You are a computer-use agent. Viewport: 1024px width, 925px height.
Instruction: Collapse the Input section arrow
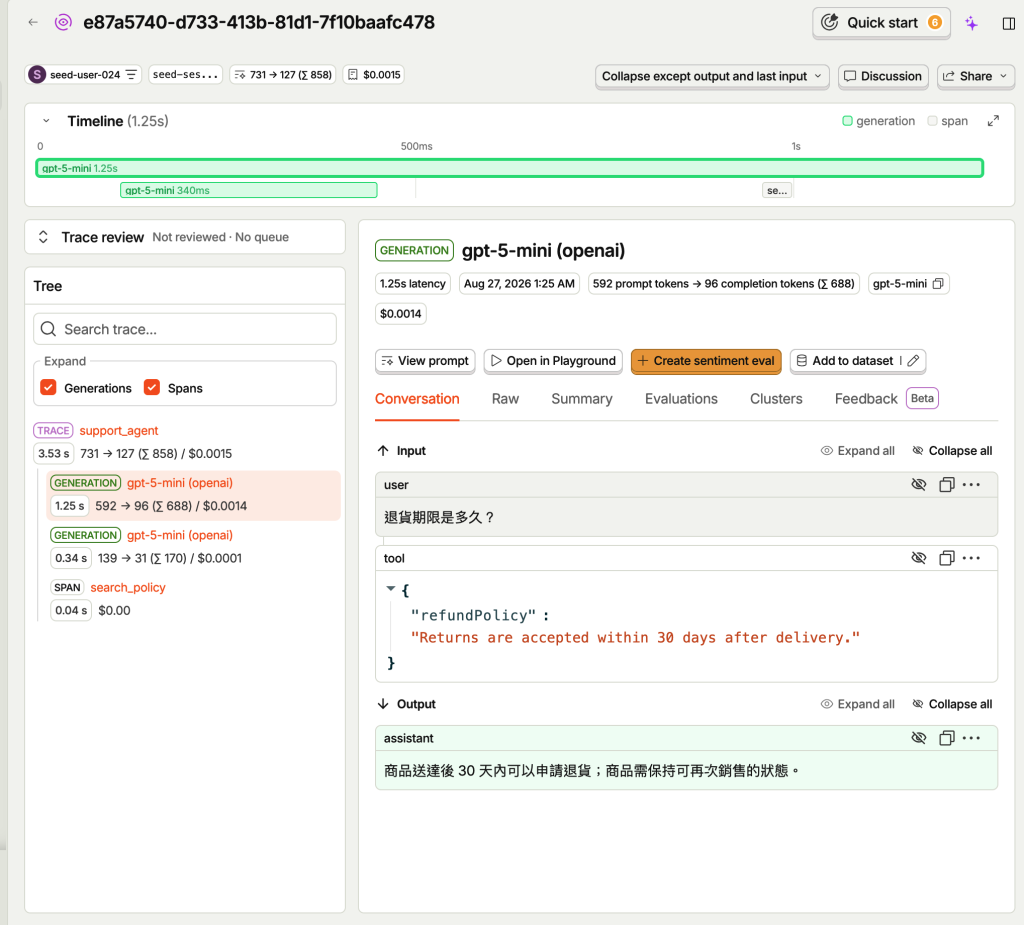[383, 451]
